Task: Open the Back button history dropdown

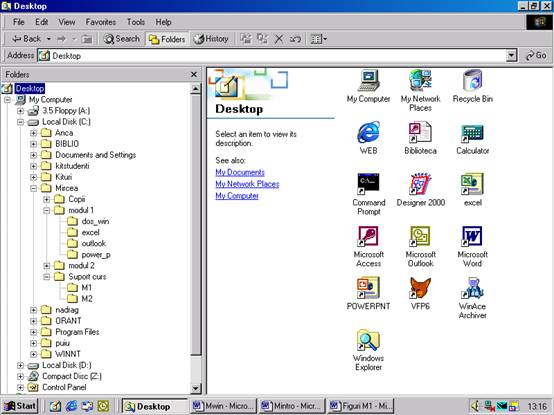Action: click(x=49, y=39)
